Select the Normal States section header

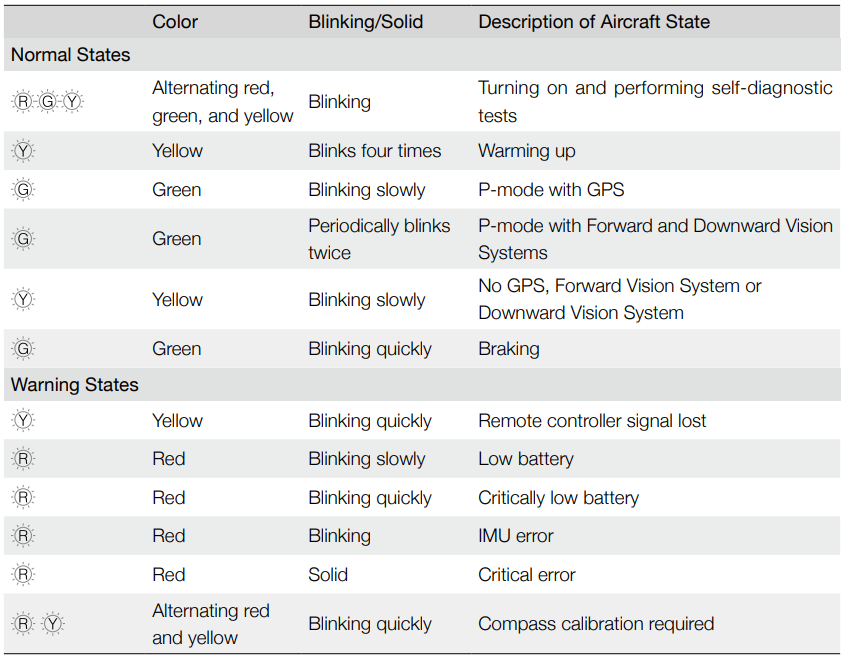70,55
